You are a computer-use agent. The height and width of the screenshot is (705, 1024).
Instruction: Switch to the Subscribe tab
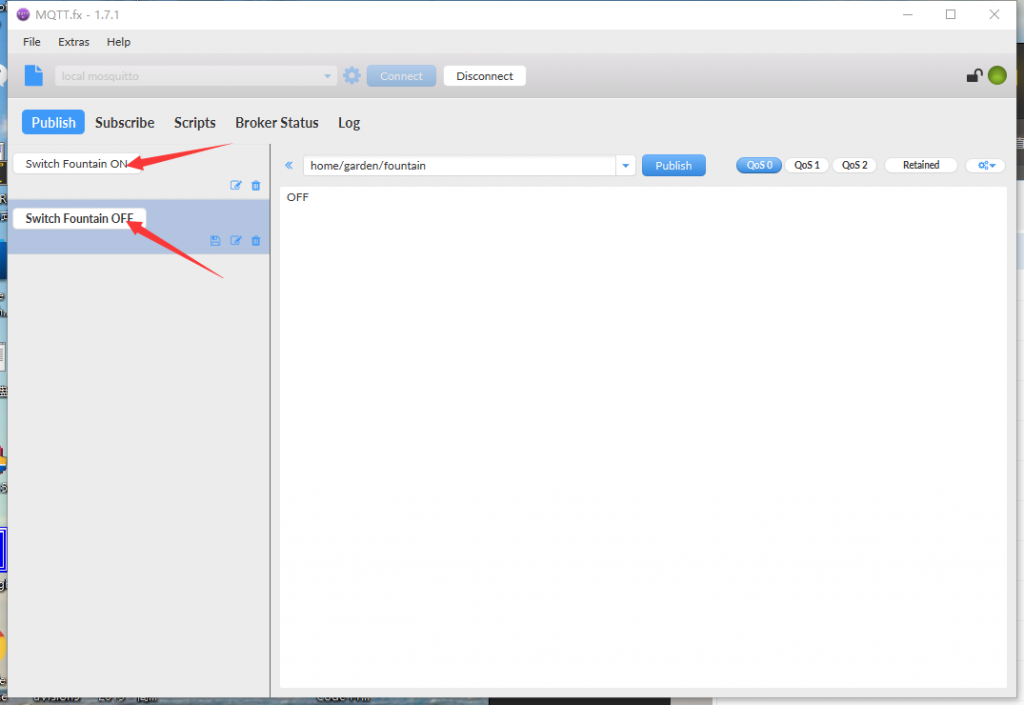coord(124,123)
